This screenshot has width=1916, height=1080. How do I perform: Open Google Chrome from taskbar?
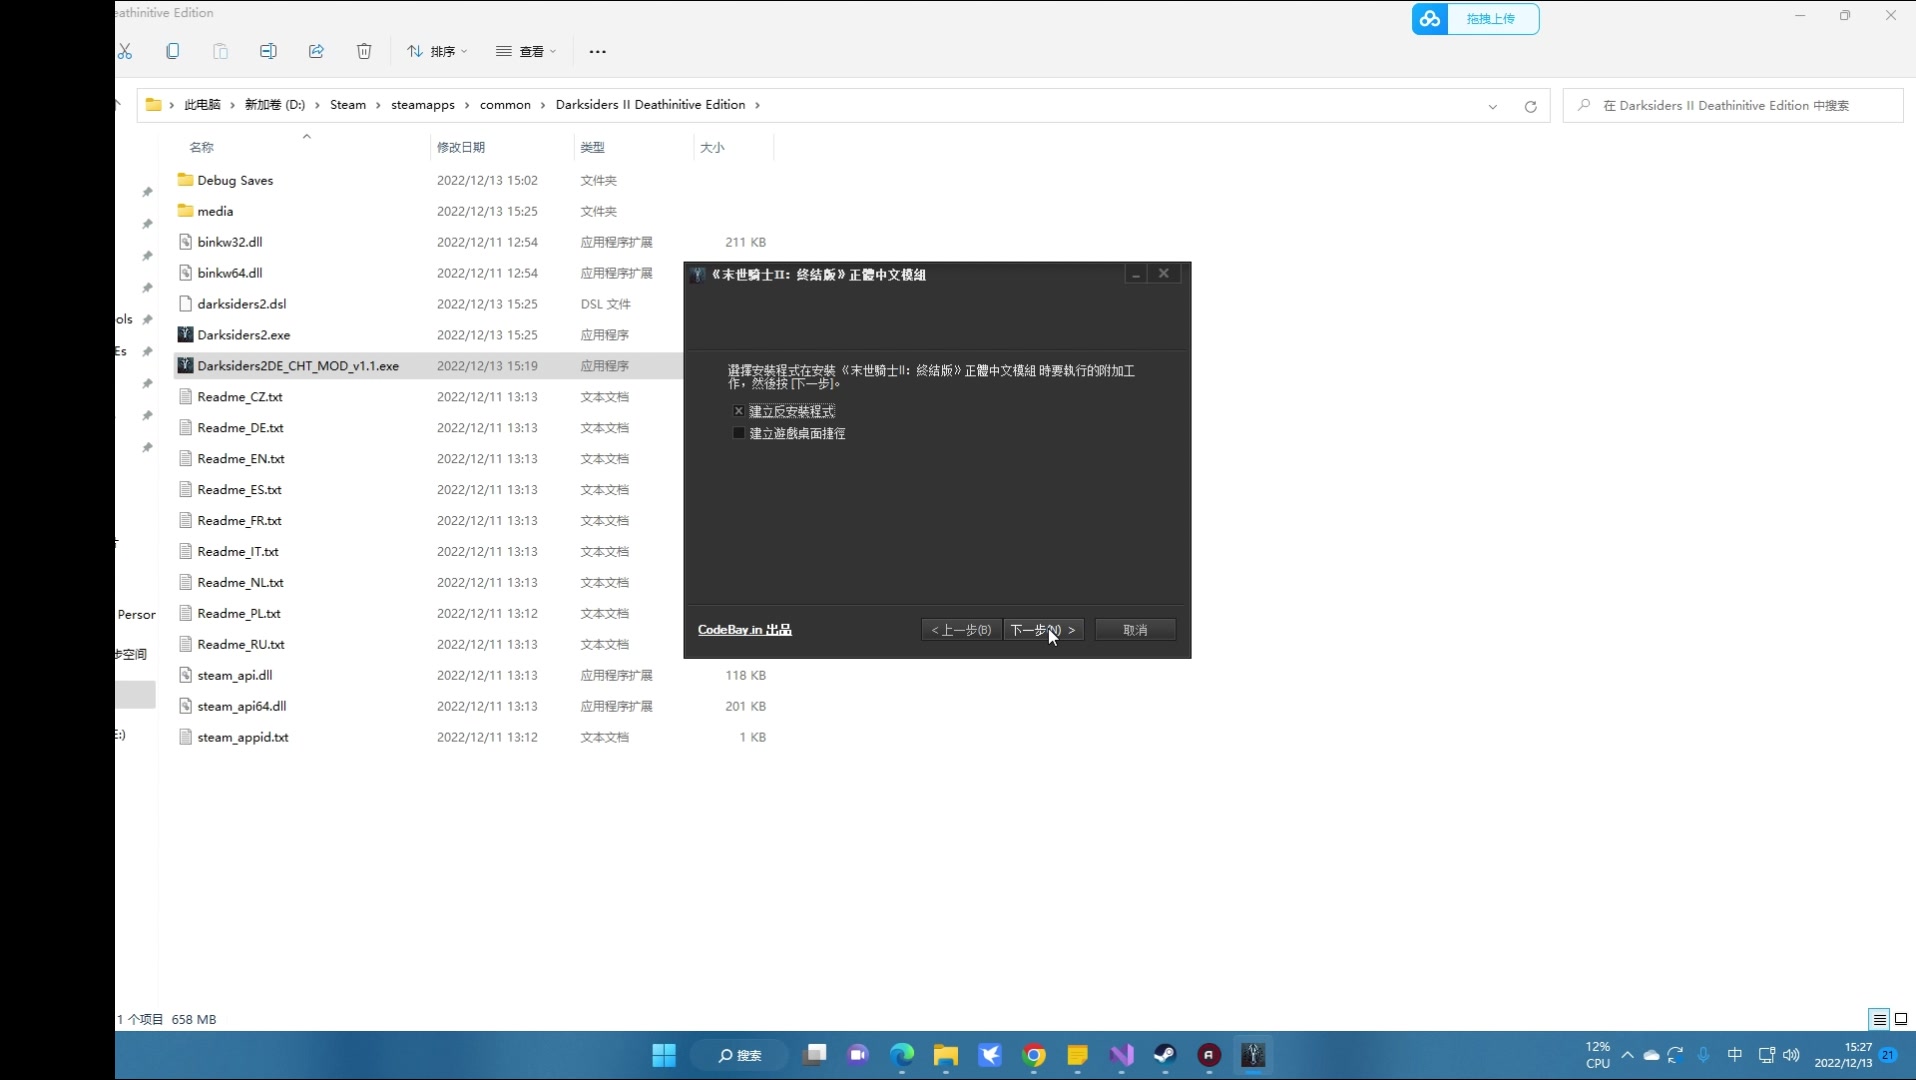pos(1034,1055)
